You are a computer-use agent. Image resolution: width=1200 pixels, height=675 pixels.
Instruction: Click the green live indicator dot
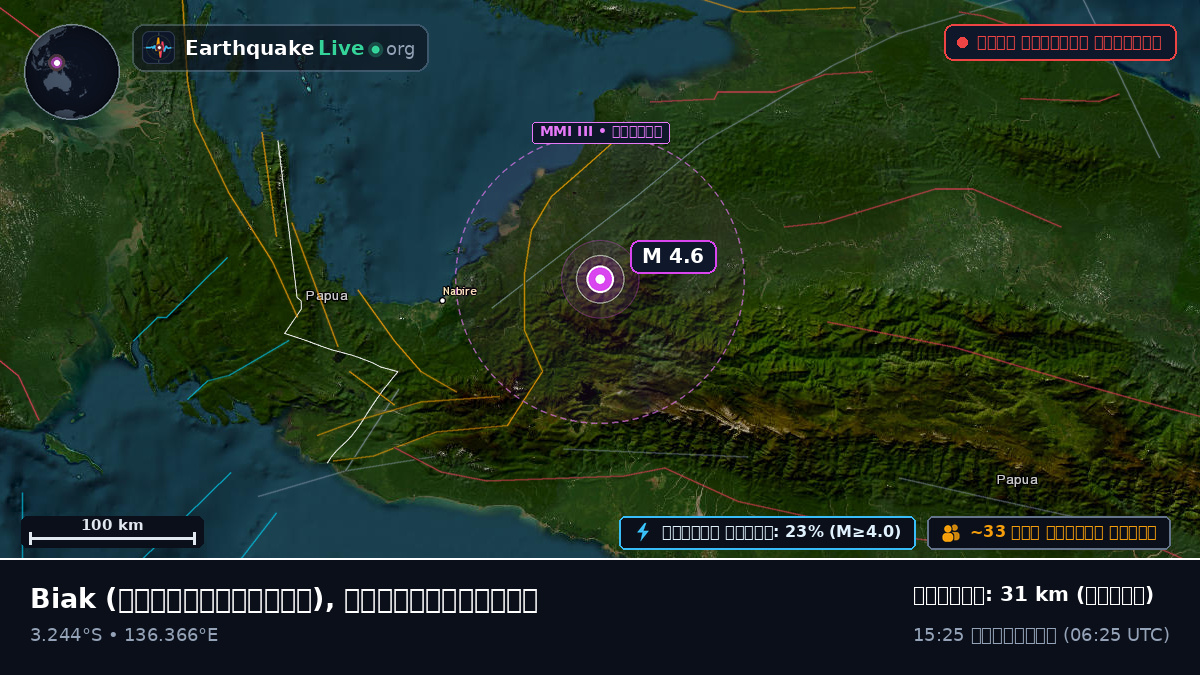(375, 49)
